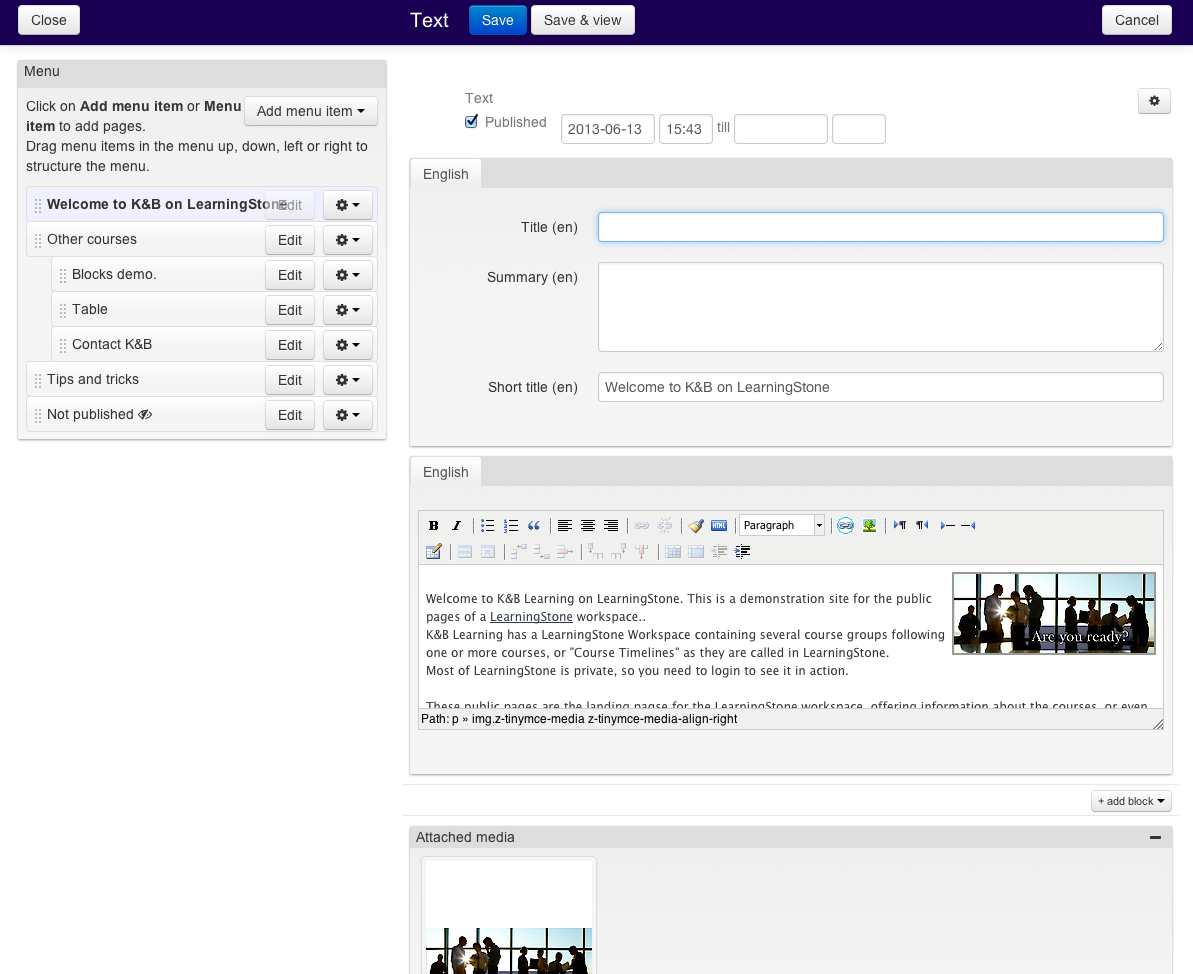Click the publication time field 15:43
The image size is (1193, 974).
coord(685,129)
